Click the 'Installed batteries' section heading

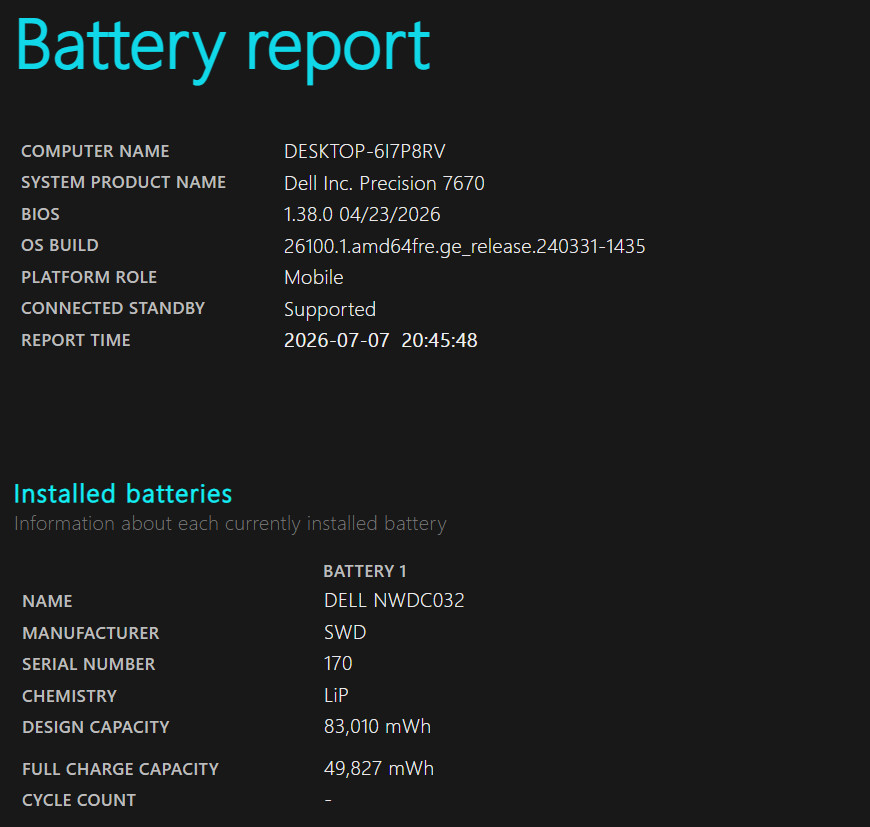pos(123,494)
